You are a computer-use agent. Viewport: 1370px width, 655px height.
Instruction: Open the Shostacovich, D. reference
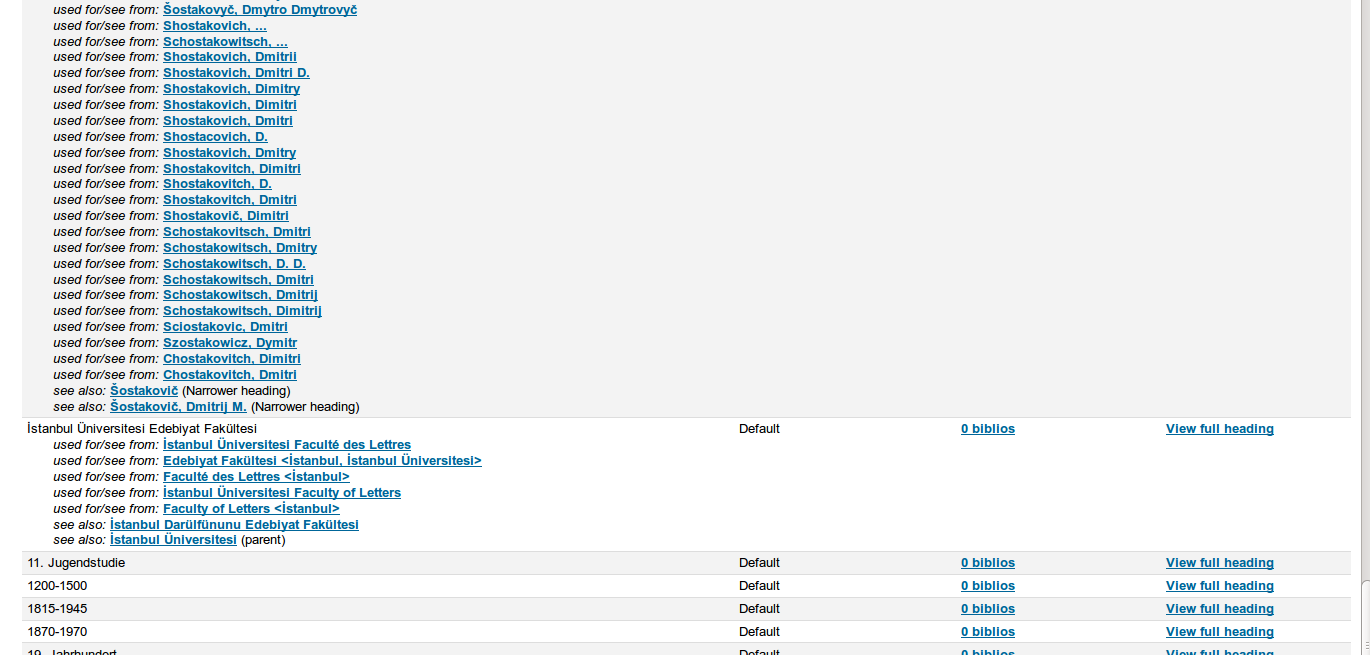tap(215, 137)
